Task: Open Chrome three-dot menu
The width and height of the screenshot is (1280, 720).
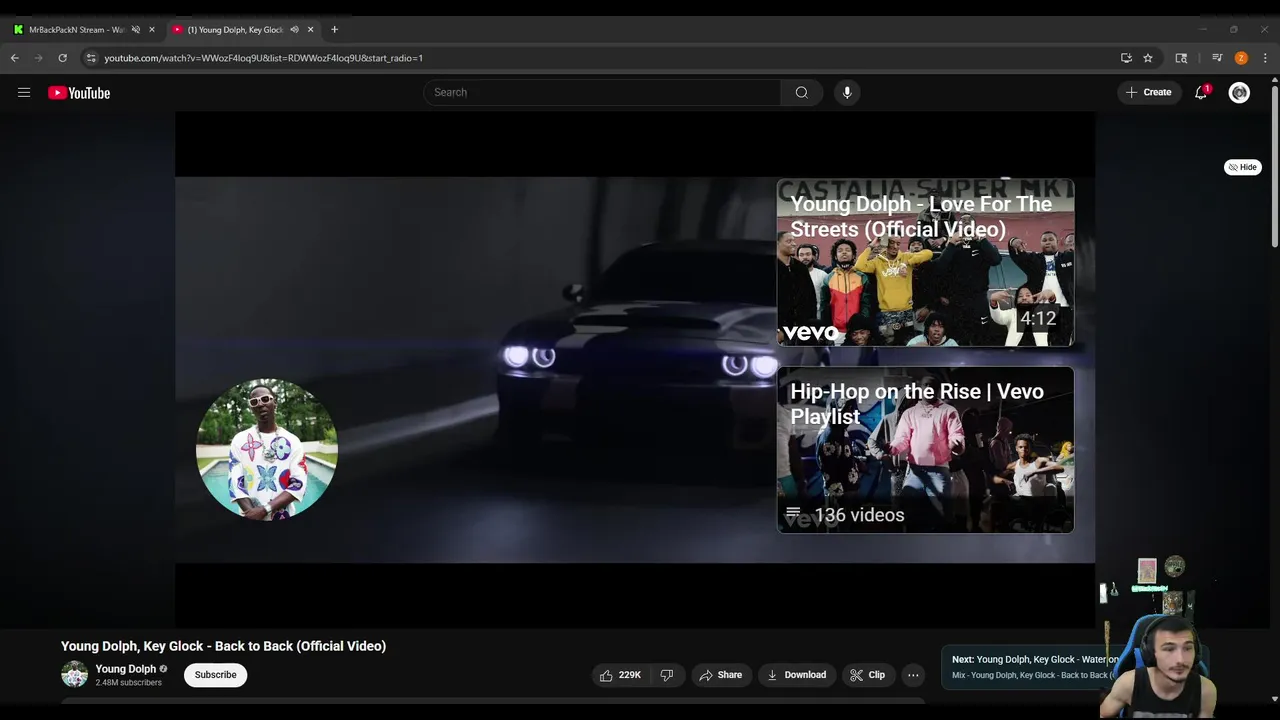Action: pos(1265,58)
